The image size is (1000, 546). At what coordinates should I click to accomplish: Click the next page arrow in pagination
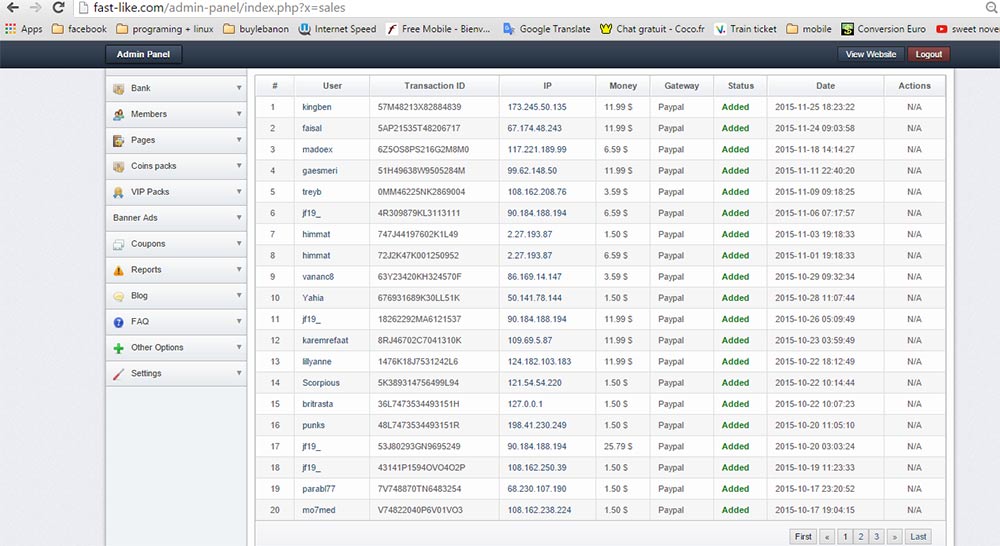click(895, 536)
